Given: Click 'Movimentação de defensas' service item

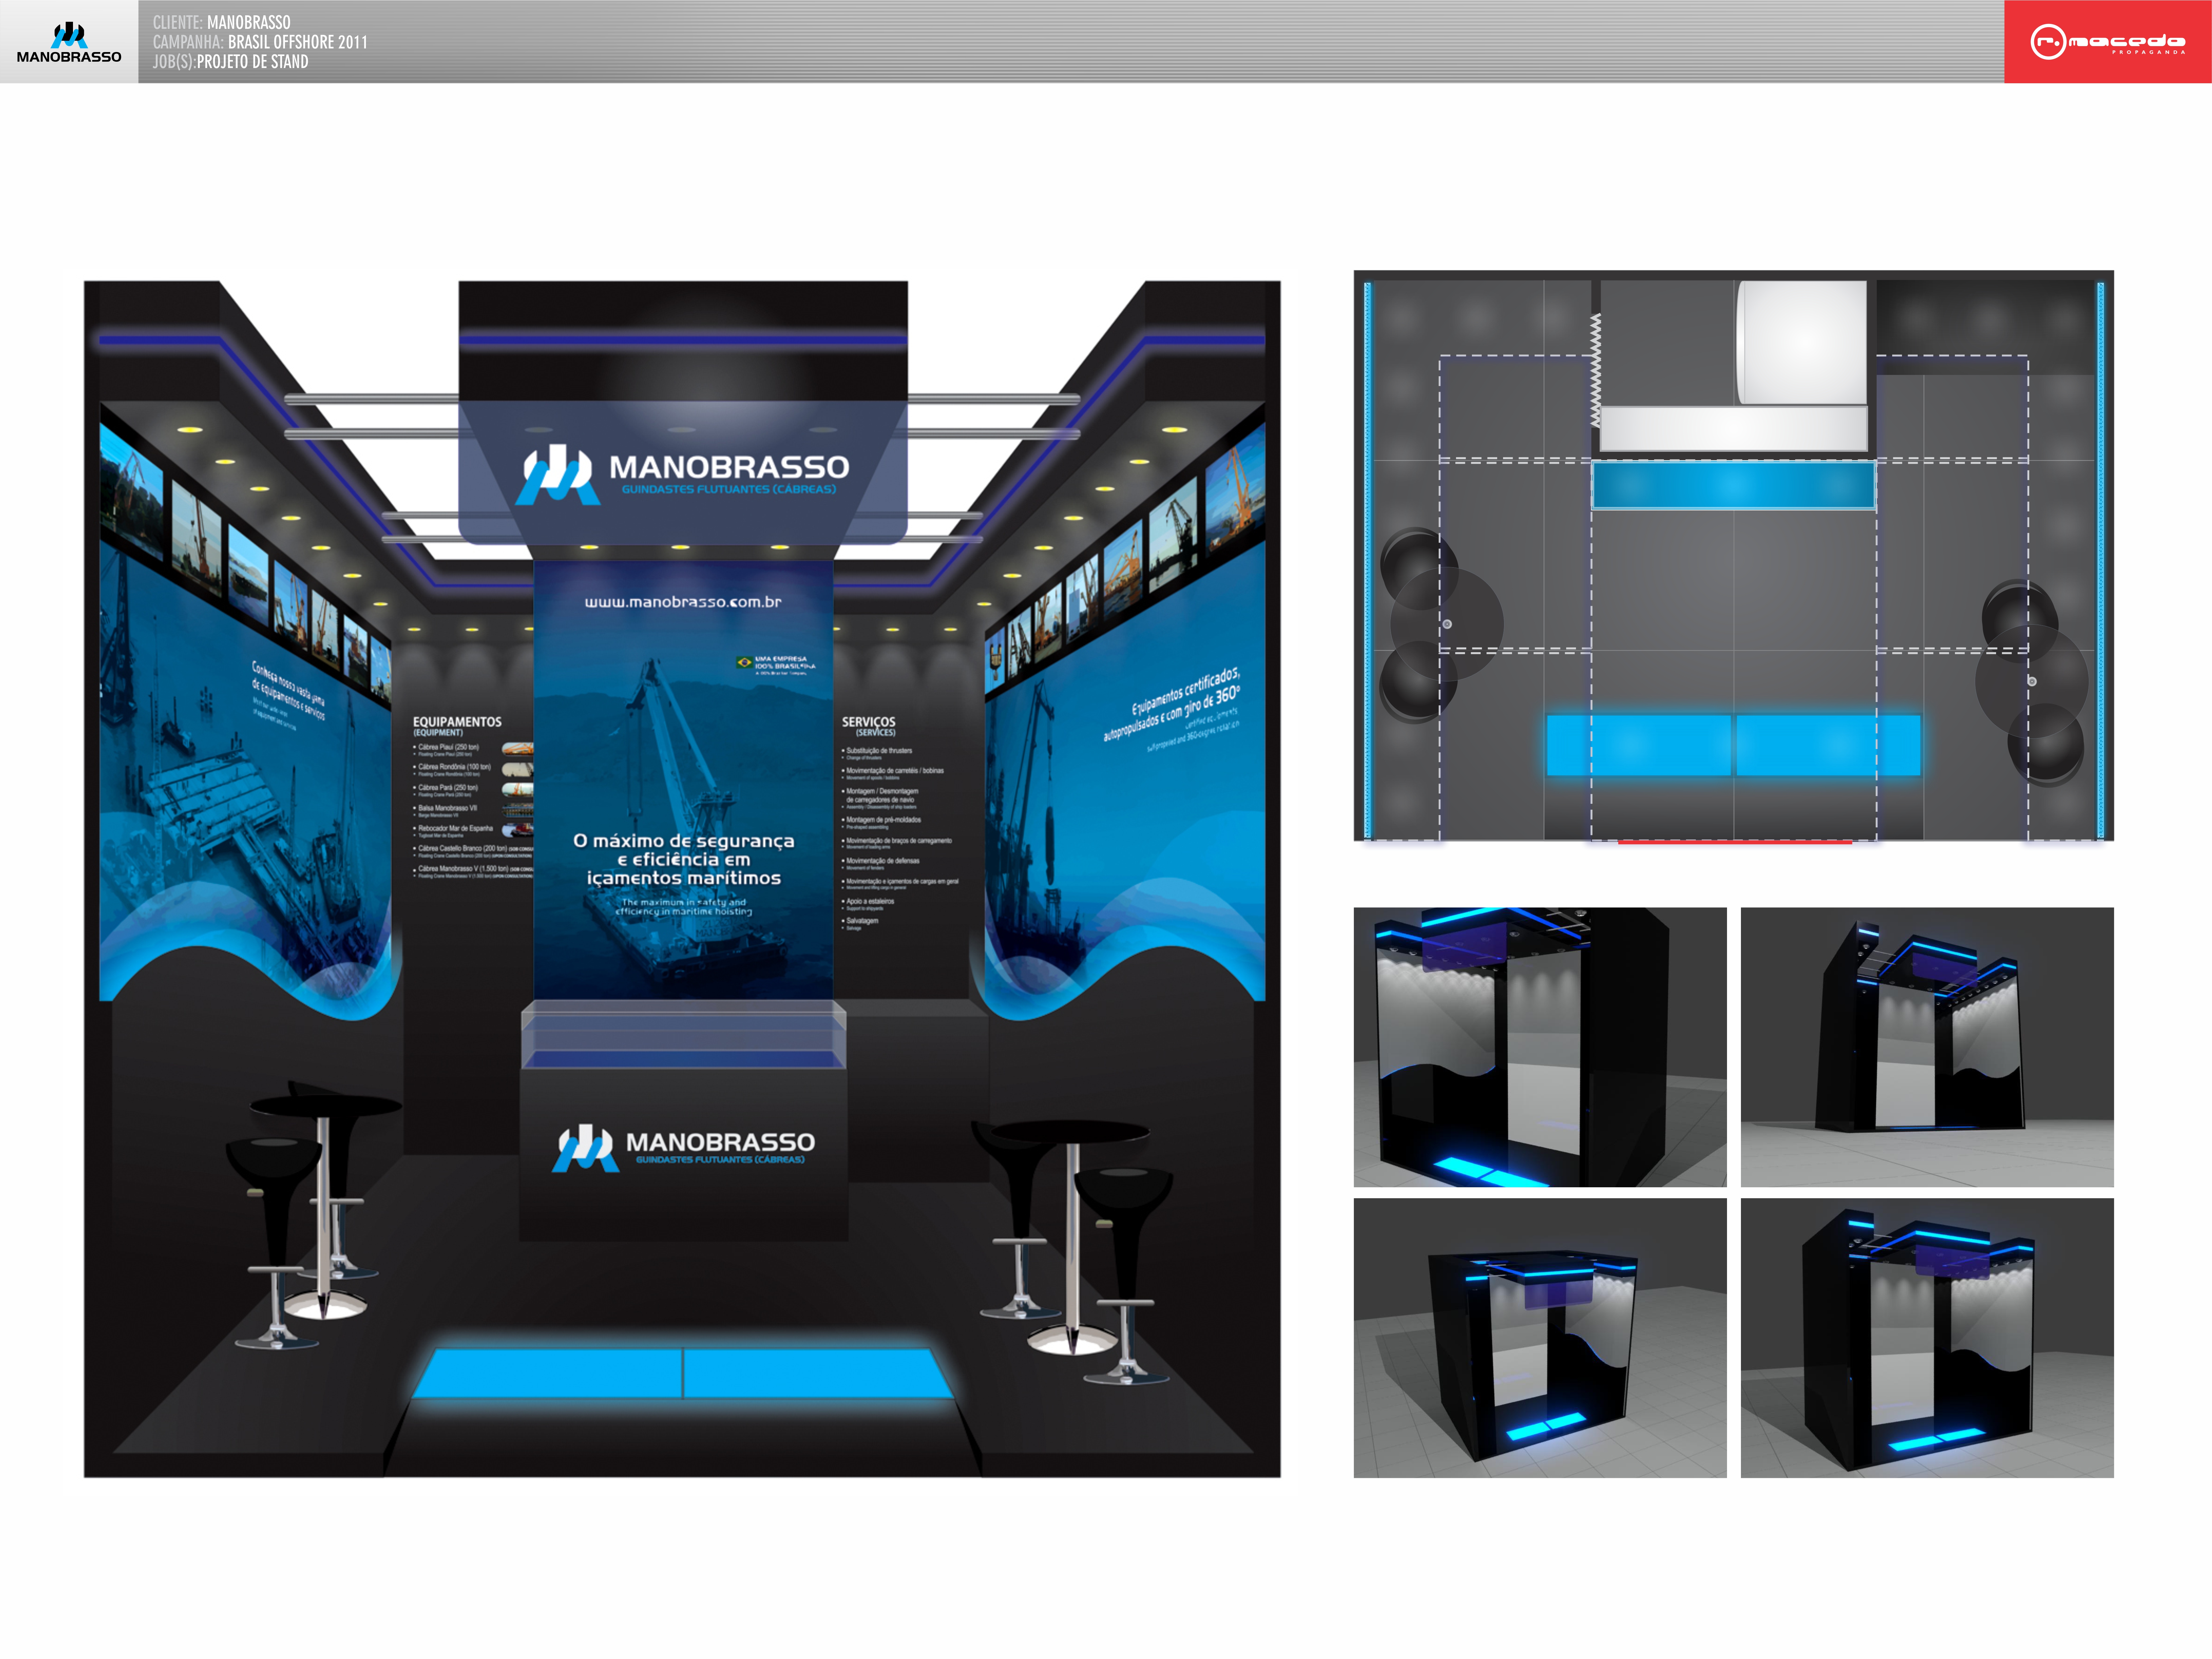Looking at the screenshot, I should point(883,861).
